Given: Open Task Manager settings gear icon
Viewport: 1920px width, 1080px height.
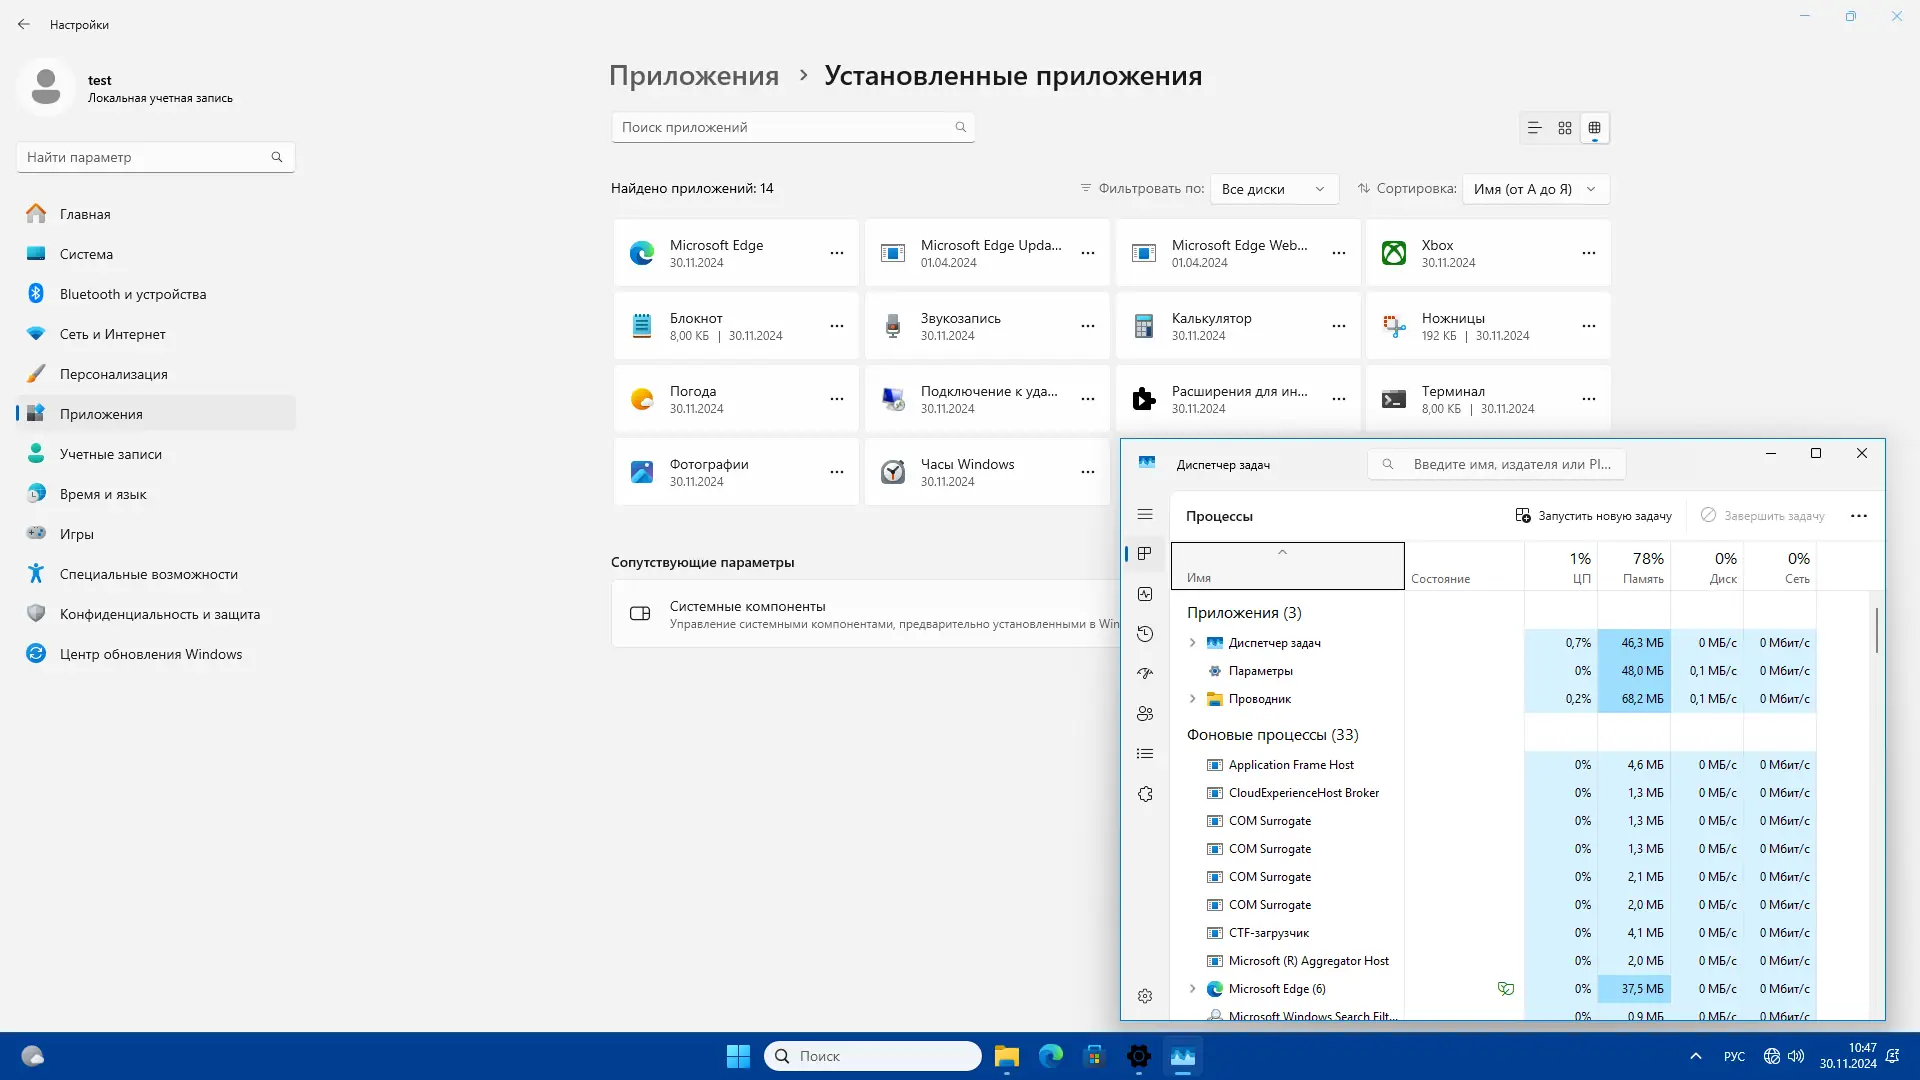Looking at the screenshot, I should [1145, 996].
